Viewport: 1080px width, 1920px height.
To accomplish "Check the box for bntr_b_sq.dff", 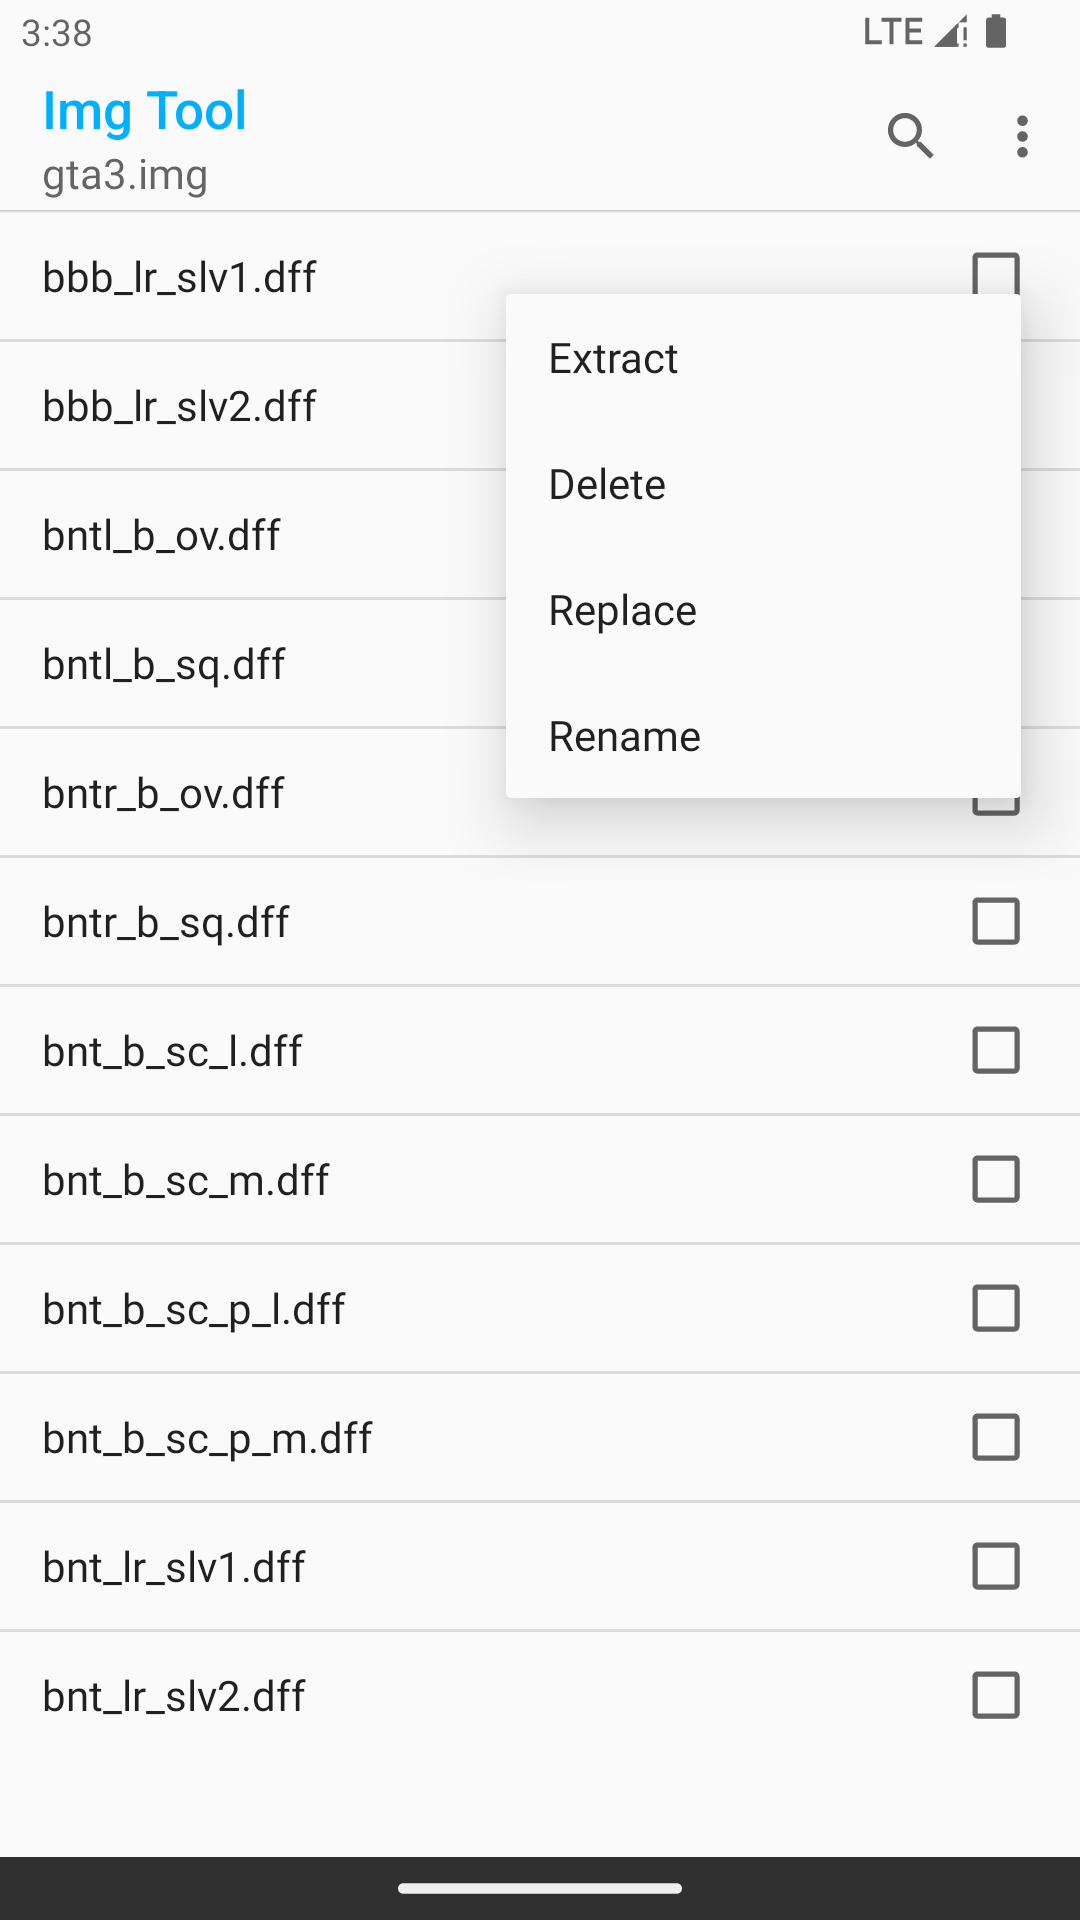I will [995, 921].
